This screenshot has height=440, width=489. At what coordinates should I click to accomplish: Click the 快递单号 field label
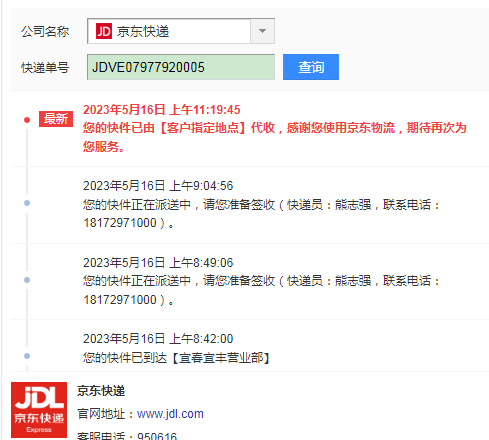click(x=45, y=68)
